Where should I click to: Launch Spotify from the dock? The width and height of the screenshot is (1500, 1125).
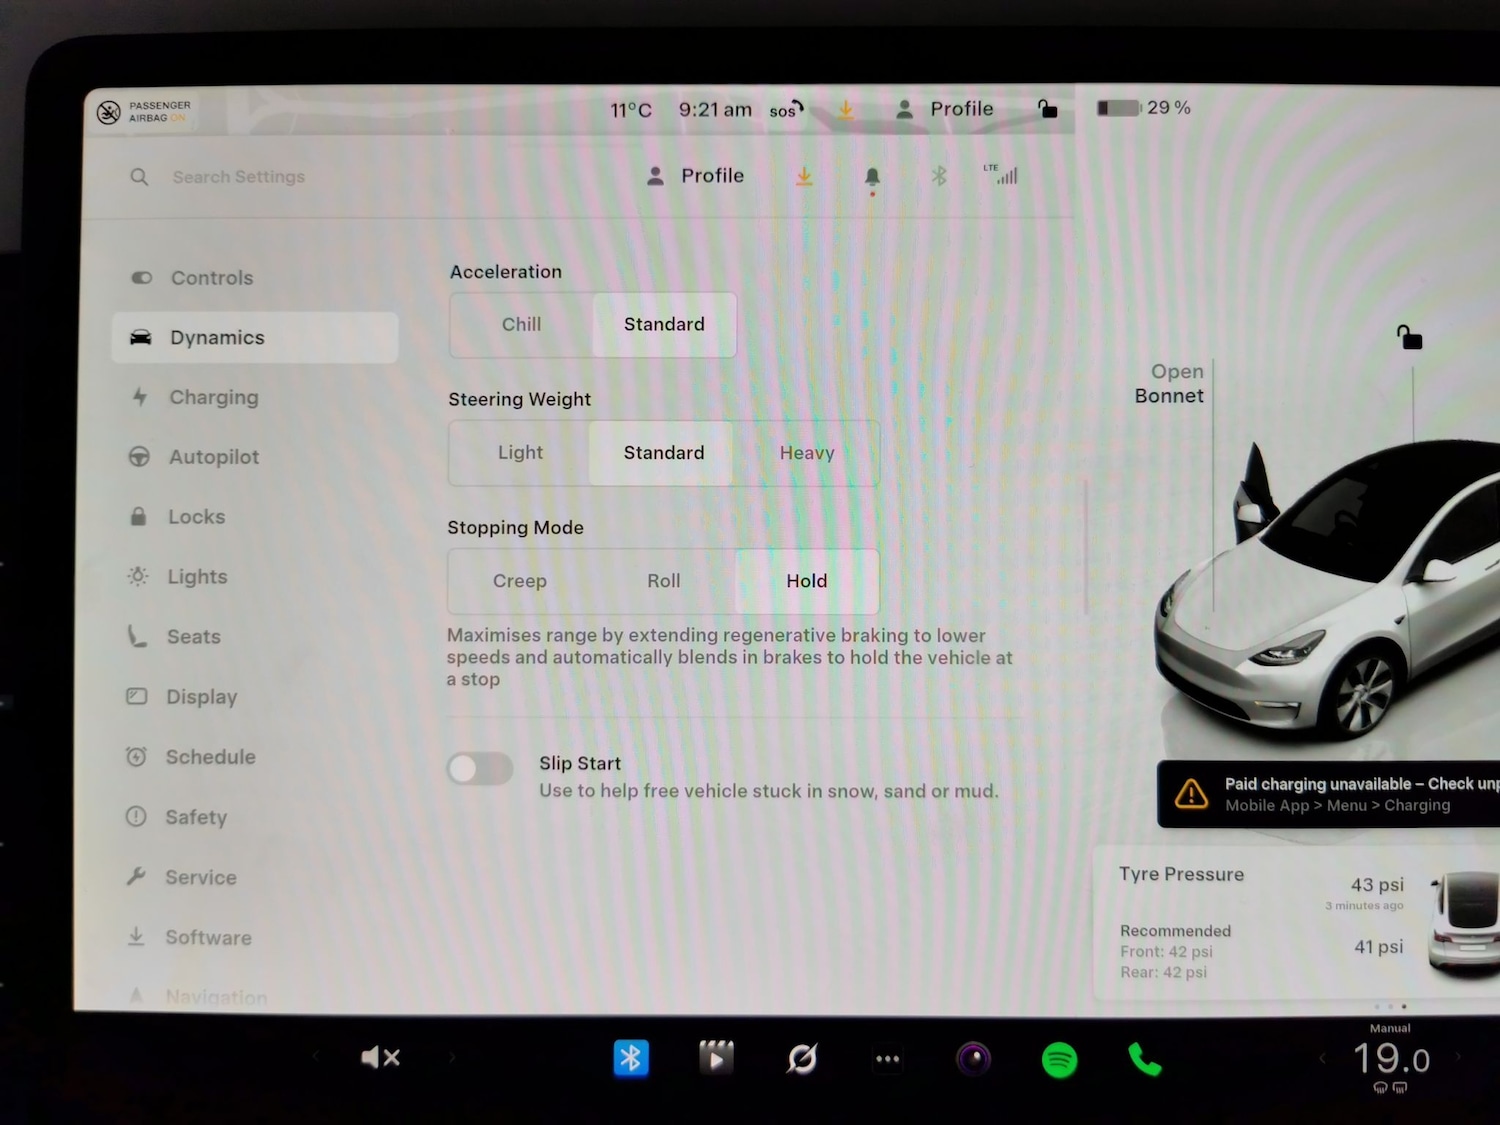click(x=1059, y=1057)
